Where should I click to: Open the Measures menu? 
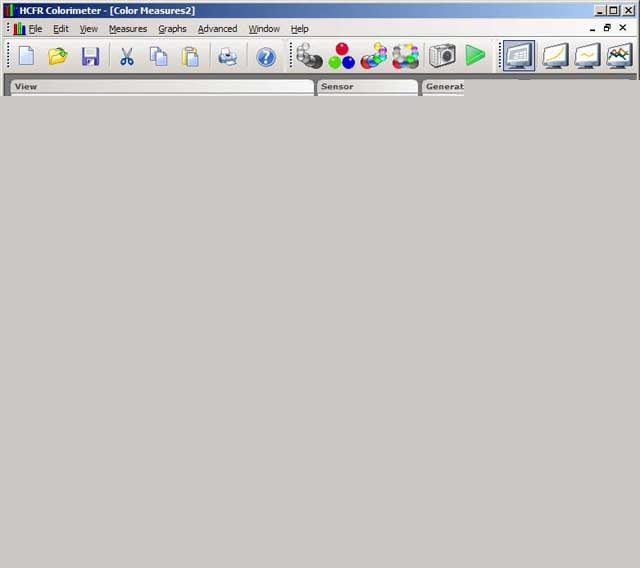[x=128, y=29]
